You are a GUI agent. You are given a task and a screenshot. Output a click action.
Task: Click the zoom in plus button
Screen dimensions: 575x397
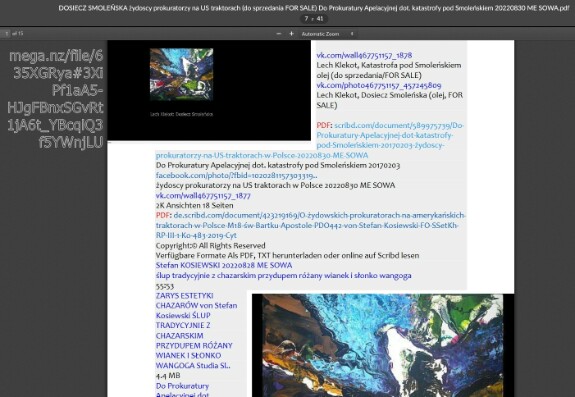(x=291, y=34)
